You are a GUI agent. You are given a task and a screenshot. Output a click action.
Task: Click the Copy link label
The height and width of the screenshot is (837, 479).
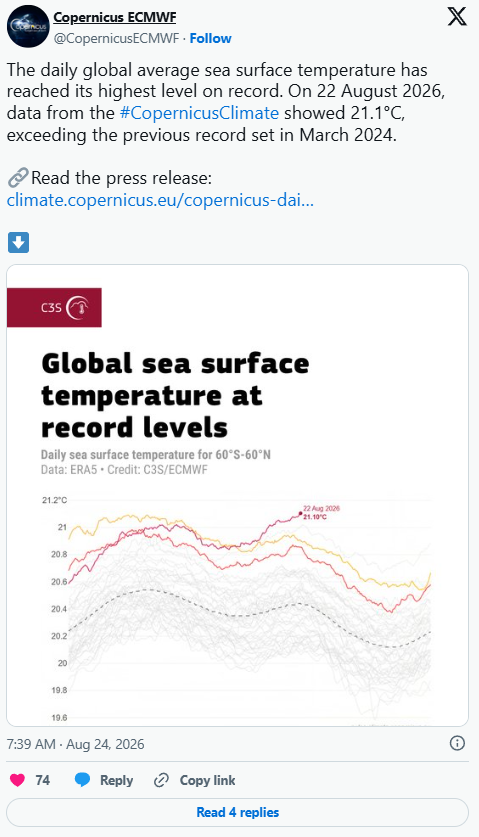207,780
